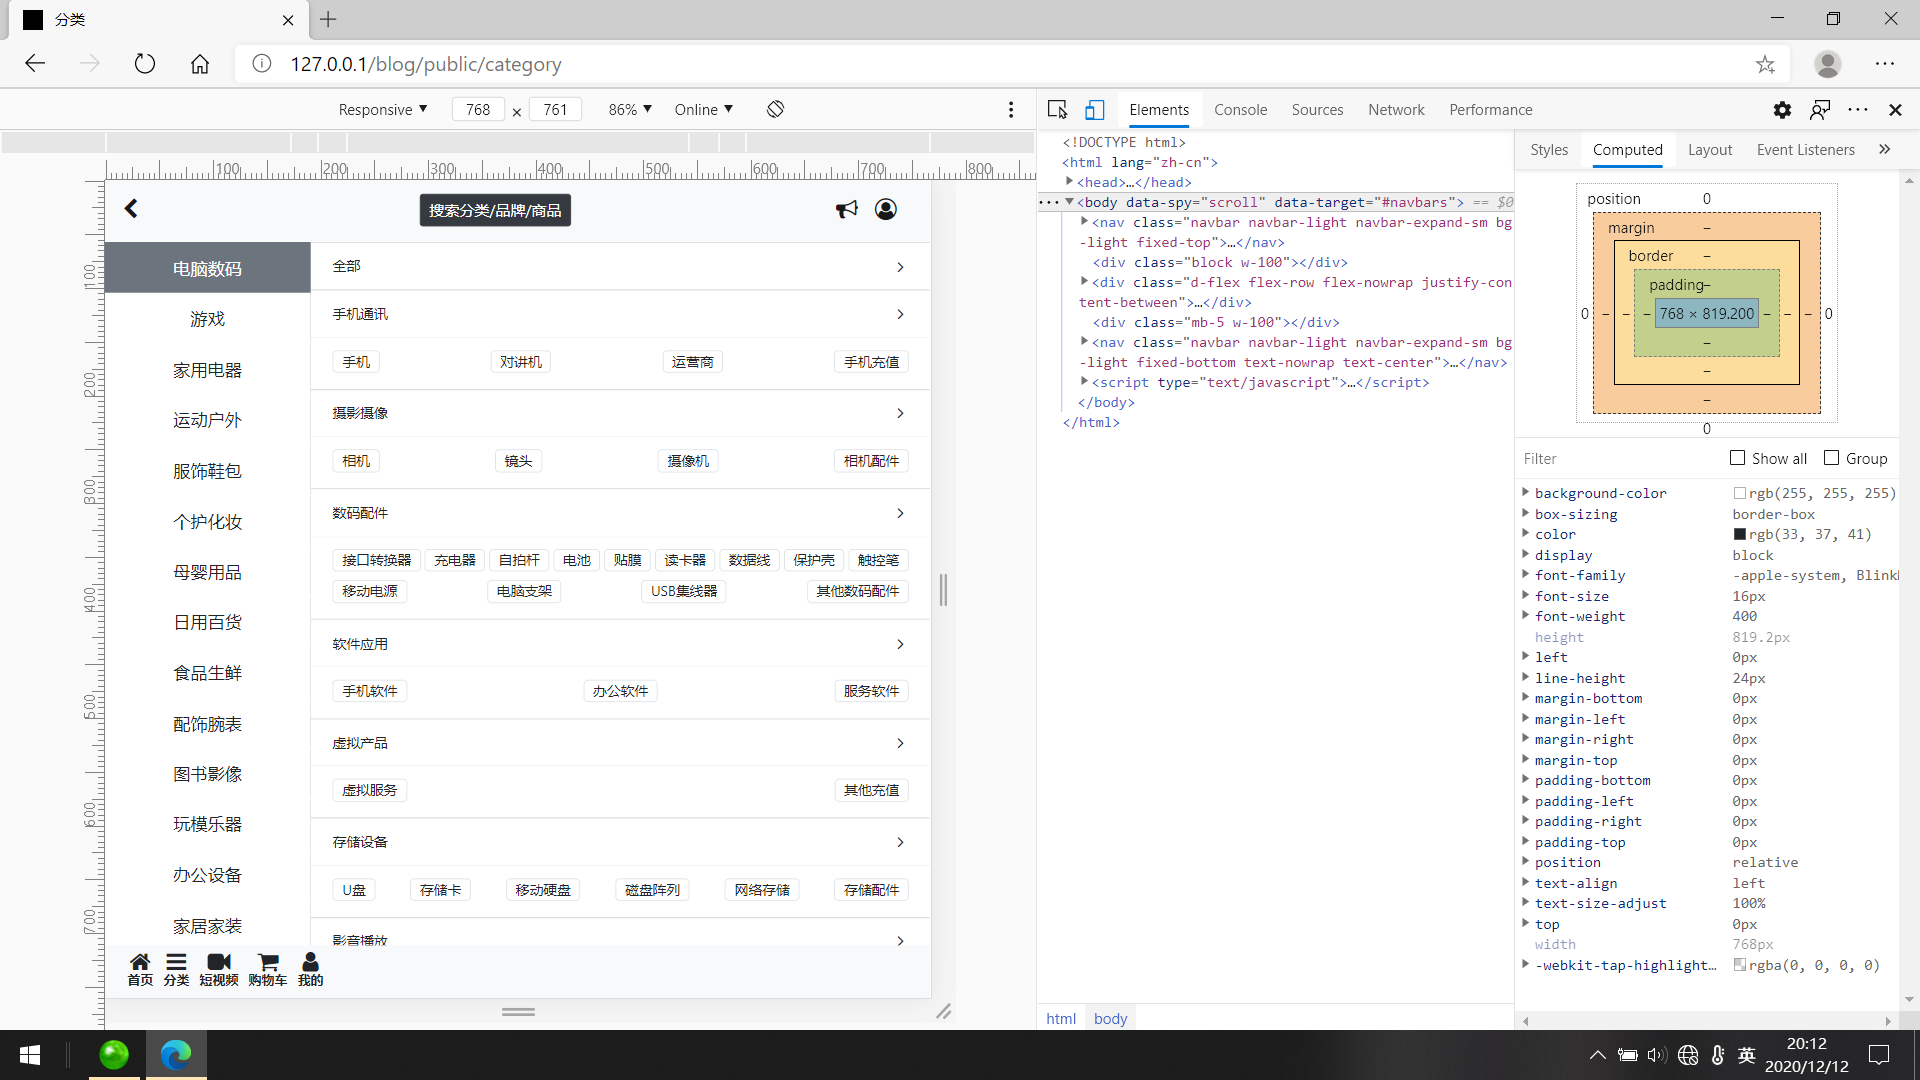Toggle the device emulation toolbar icon
Screen dimensions: 1920x1080
point(1095,109)
